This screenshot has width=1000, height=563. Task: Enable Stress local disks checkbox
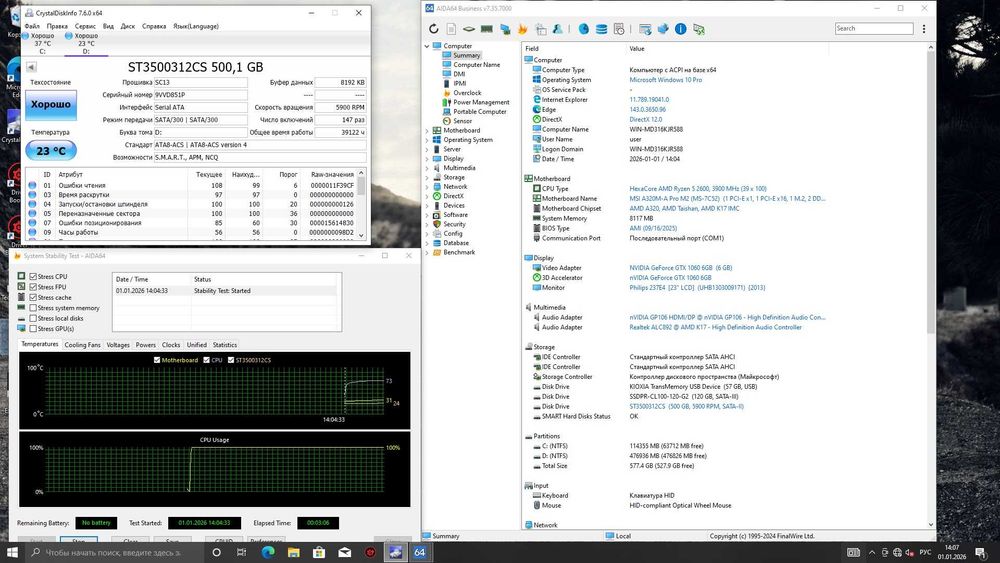(33, 318)
